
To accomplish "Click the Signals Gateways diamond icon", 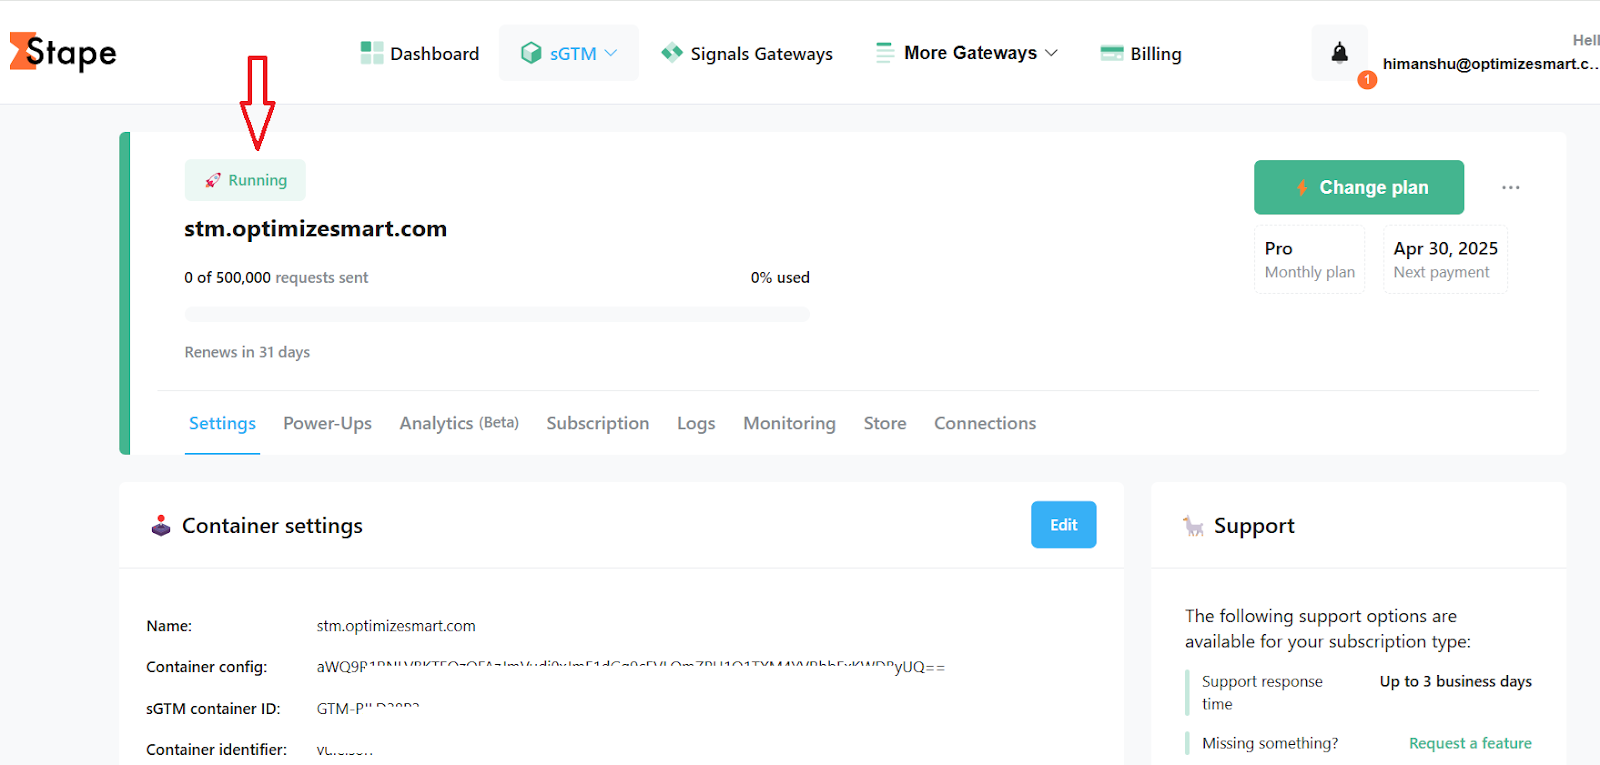I will (x=672, y=53).
